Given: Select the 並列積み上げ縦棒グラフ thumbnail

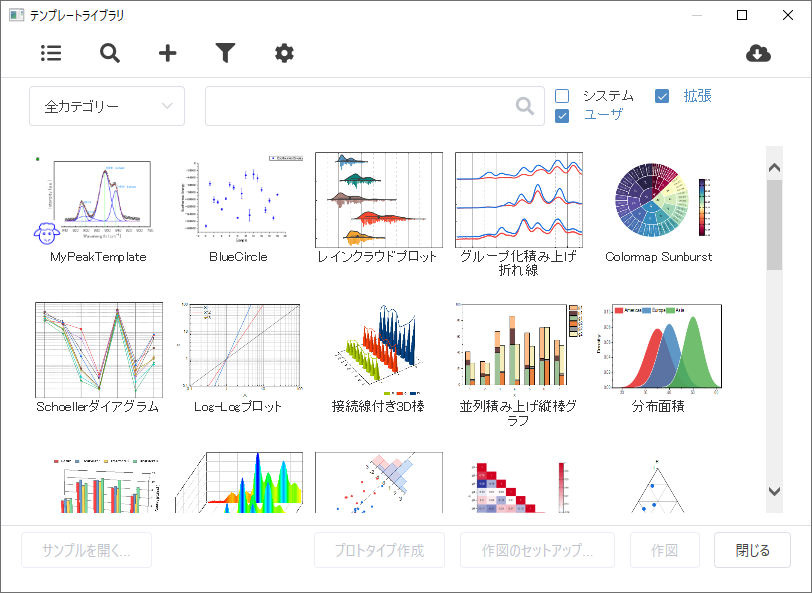Looking at the screenshot, I should click(x=519, y=350).
